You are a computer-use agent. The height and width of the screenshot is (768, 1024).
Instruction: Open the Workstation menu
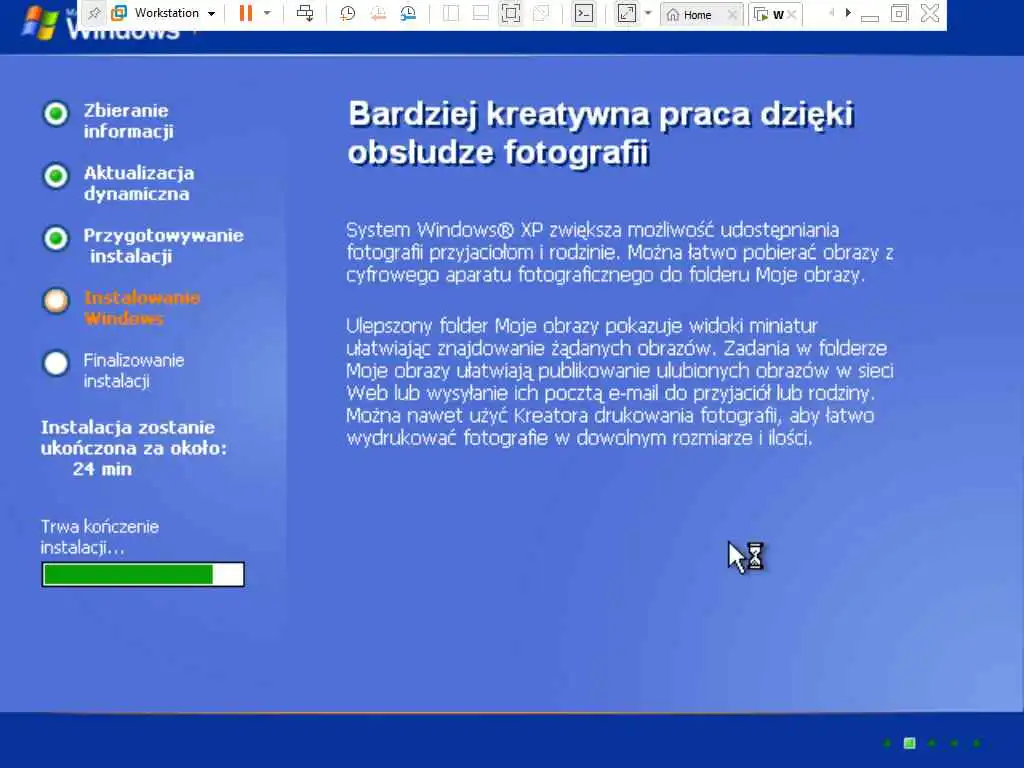[x=166, y=13]
